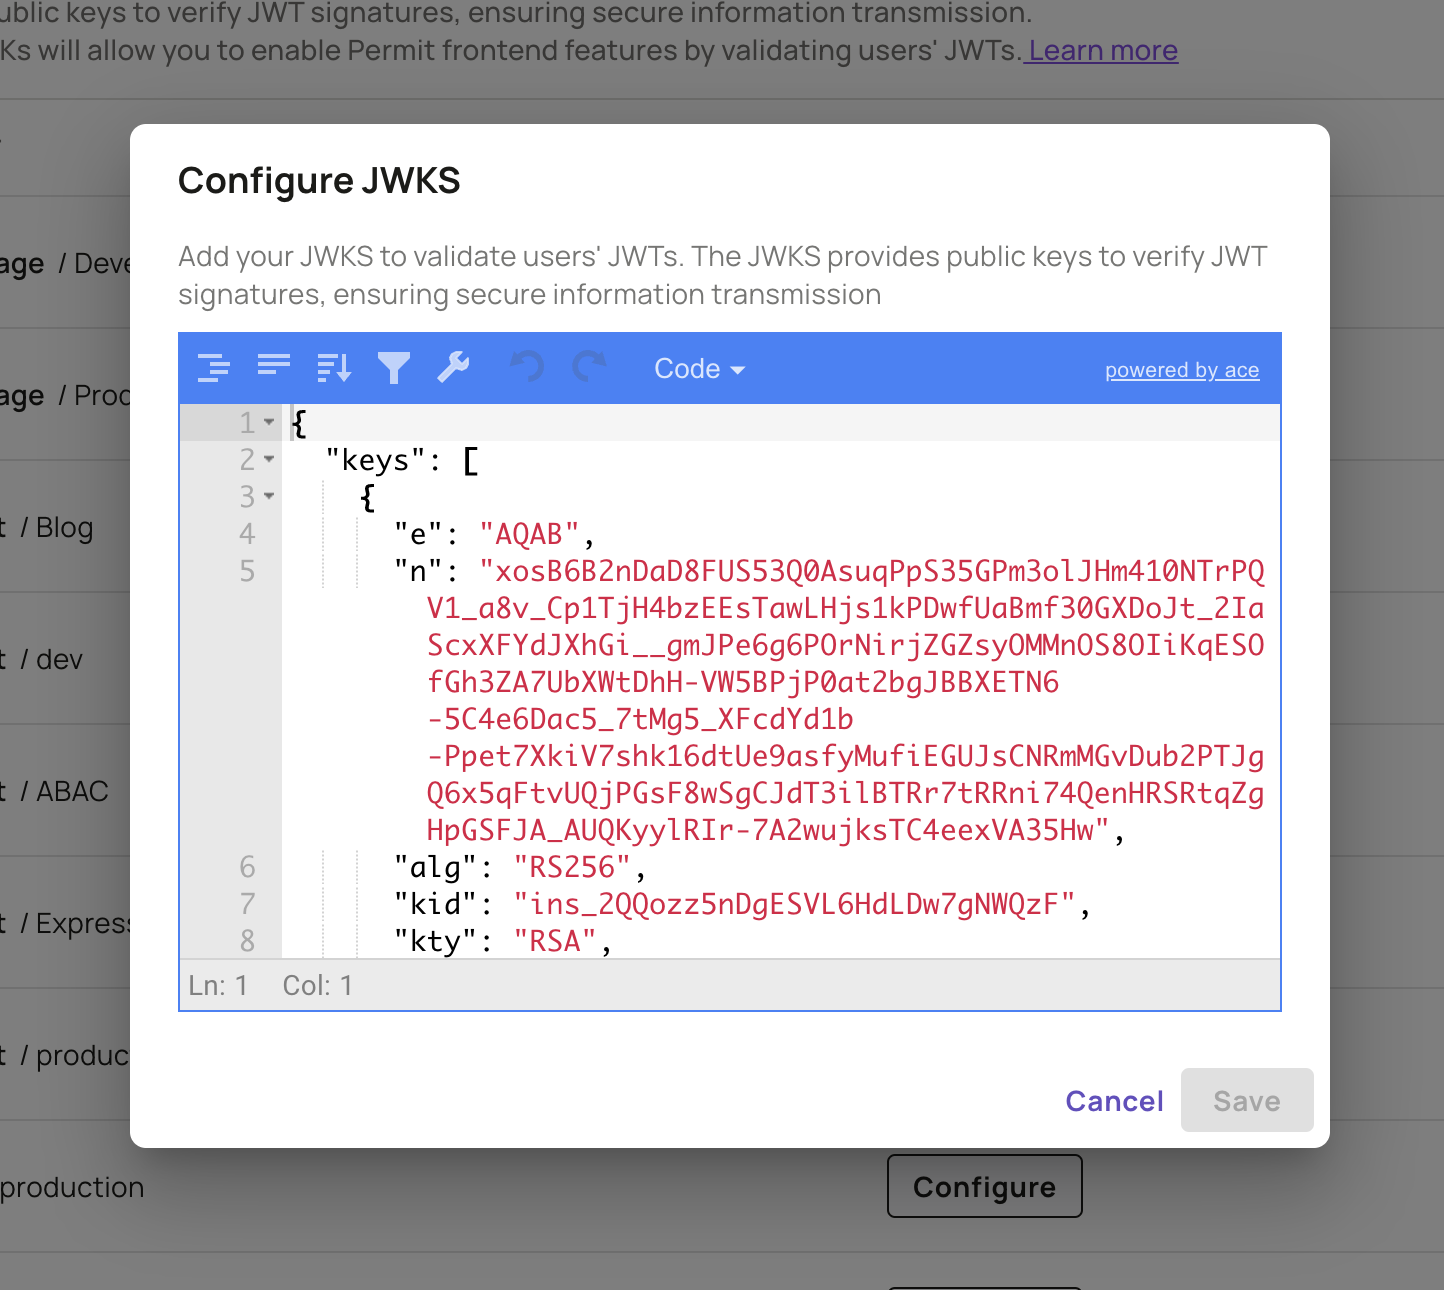
Task: Open the filter/transform tool
Action: [x=394, y=368]
